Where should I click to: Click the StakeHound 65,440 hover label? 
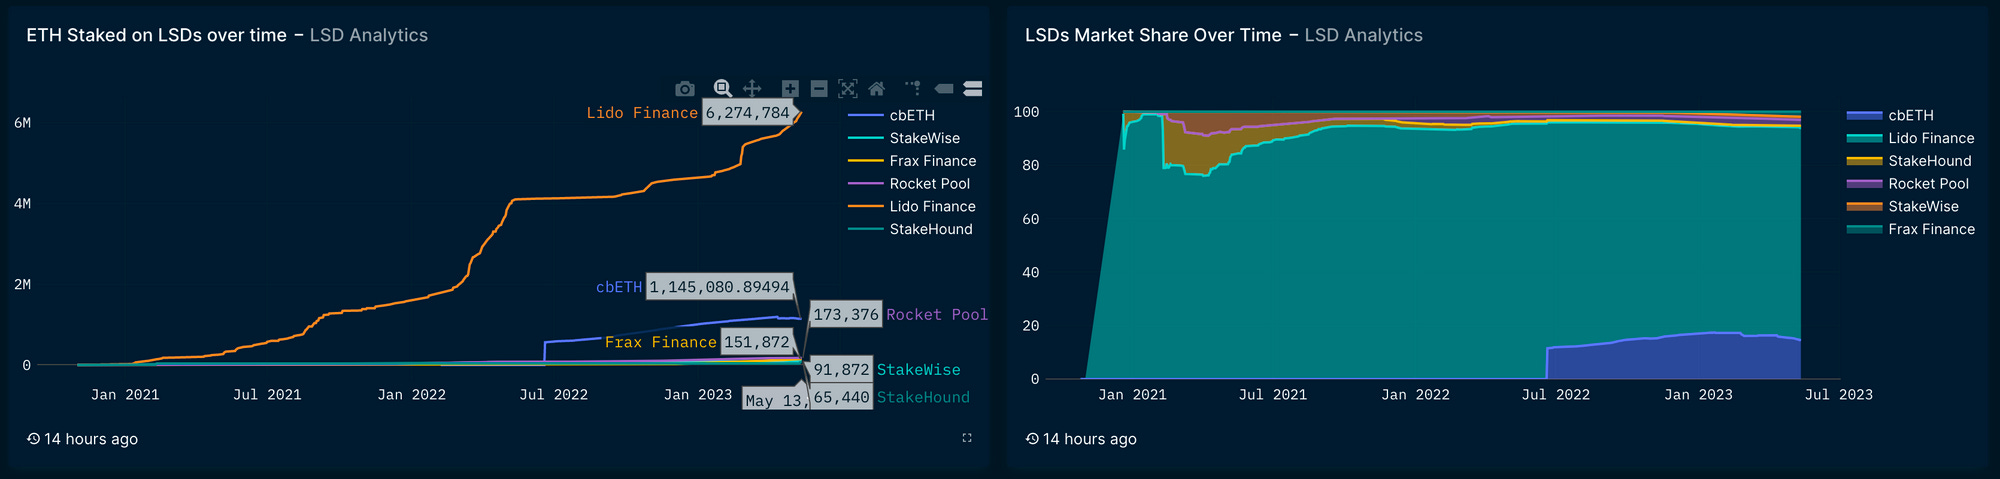point(841,397)
